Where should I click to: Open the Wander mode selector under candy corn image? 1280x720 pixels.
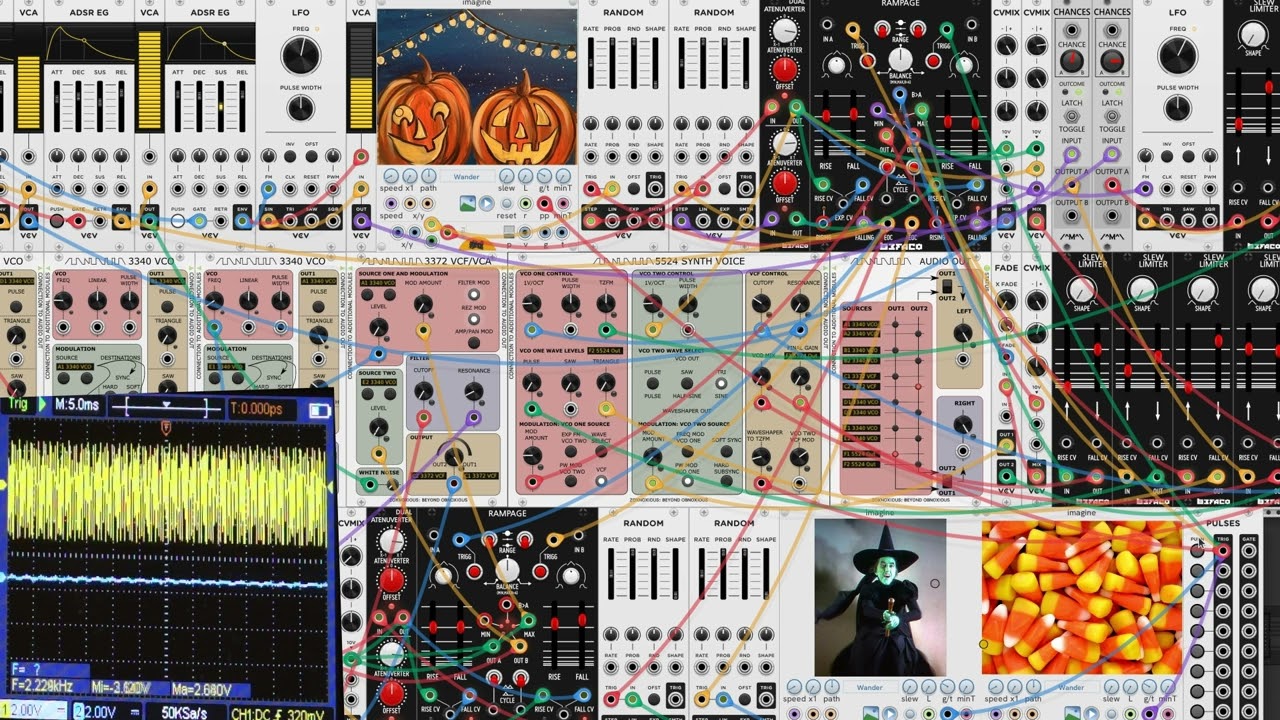tap(1071, 687)
